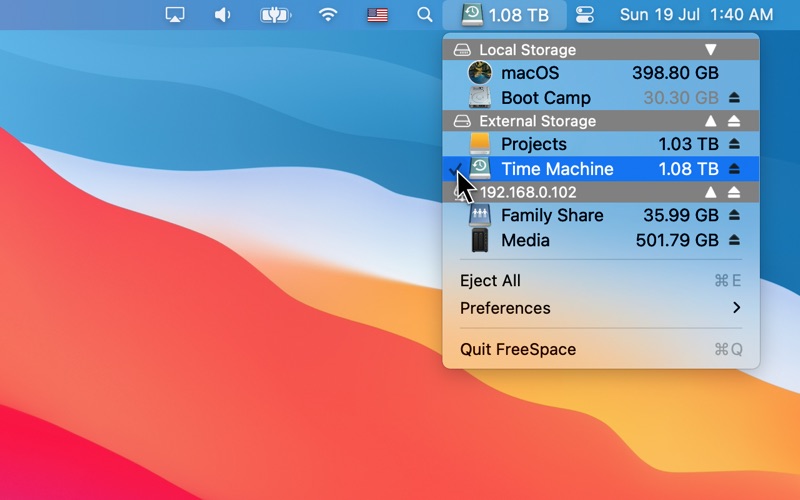Click the External Storage drive header icon
Viewport: 800px width, 500px height.
point(462,121)
